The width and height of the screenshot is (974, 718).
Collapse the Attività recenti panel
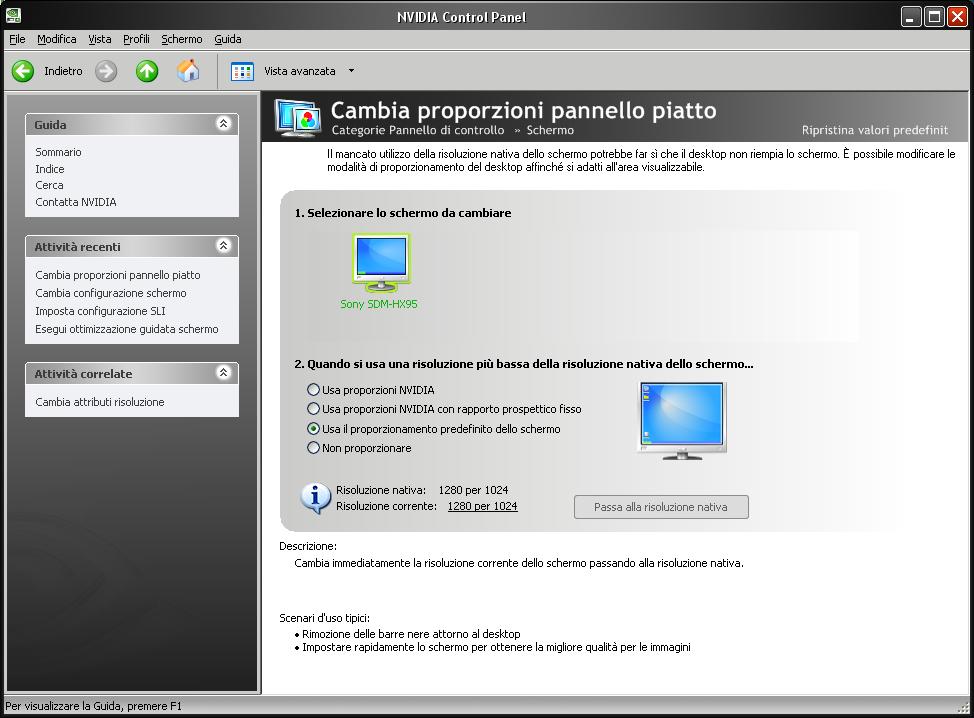224,246
